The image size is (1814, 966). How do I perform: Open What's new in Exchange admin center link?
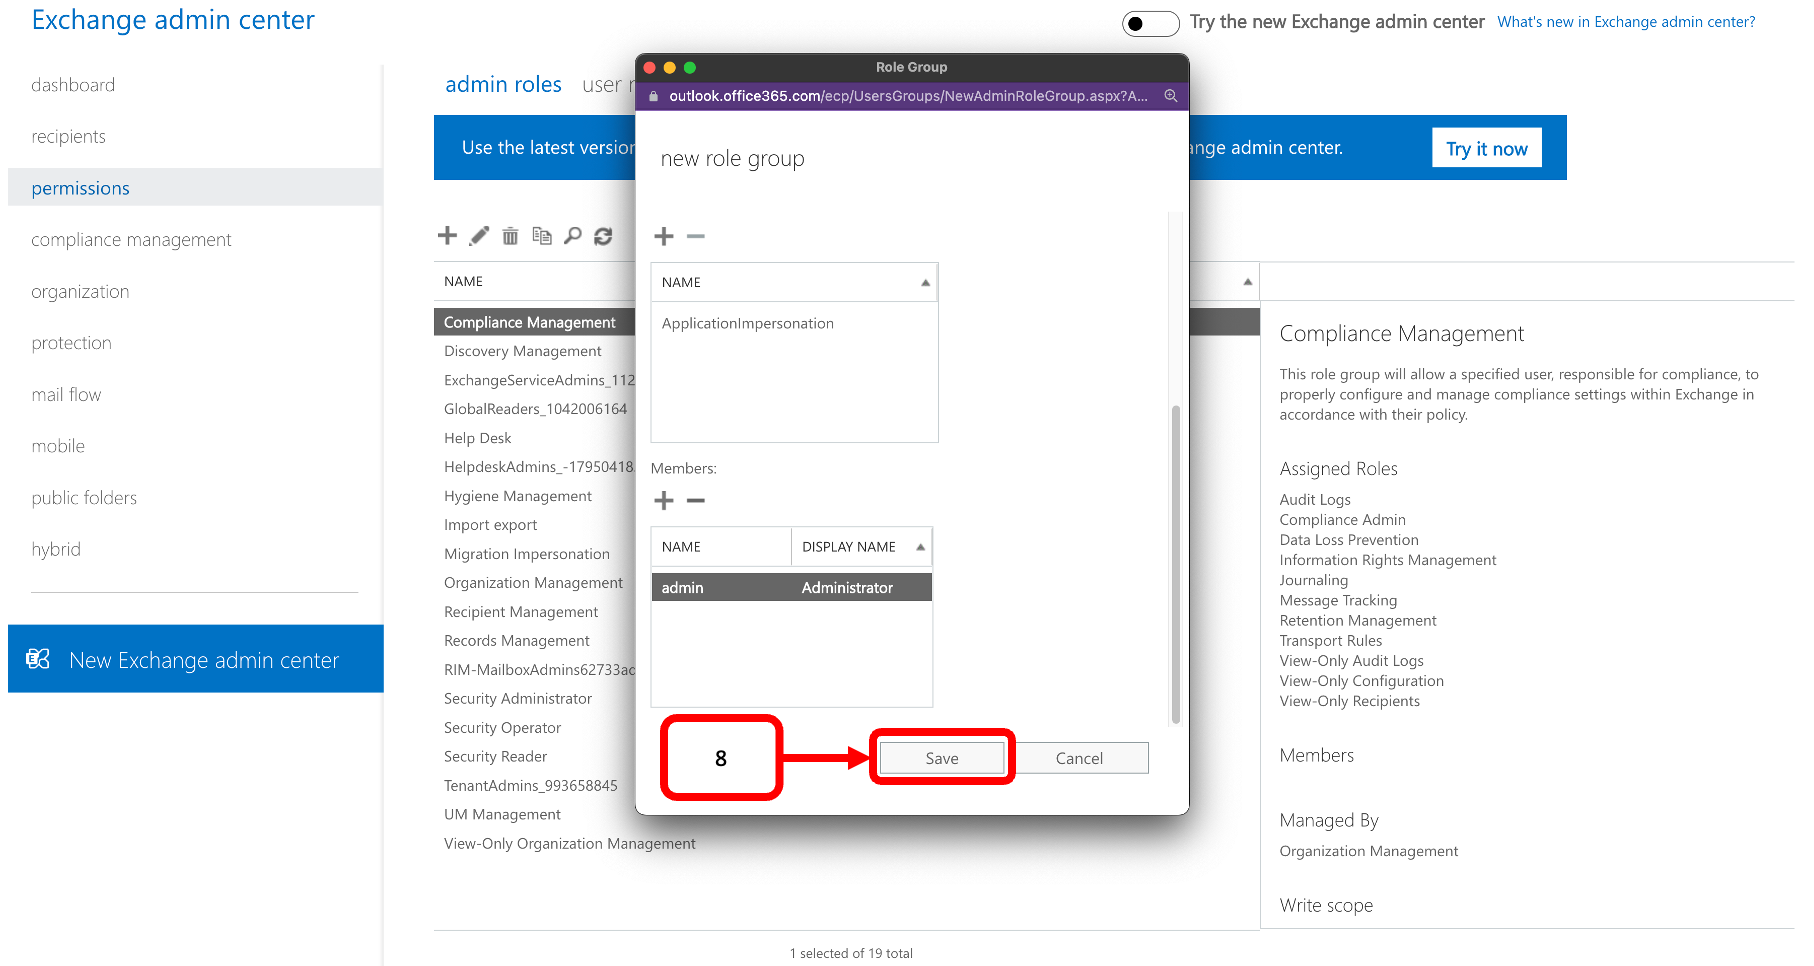tap(1625, 22)
